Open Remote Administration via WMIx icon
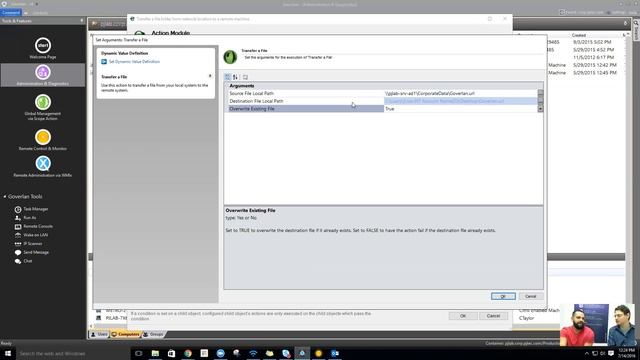 [x=43, y=164]
